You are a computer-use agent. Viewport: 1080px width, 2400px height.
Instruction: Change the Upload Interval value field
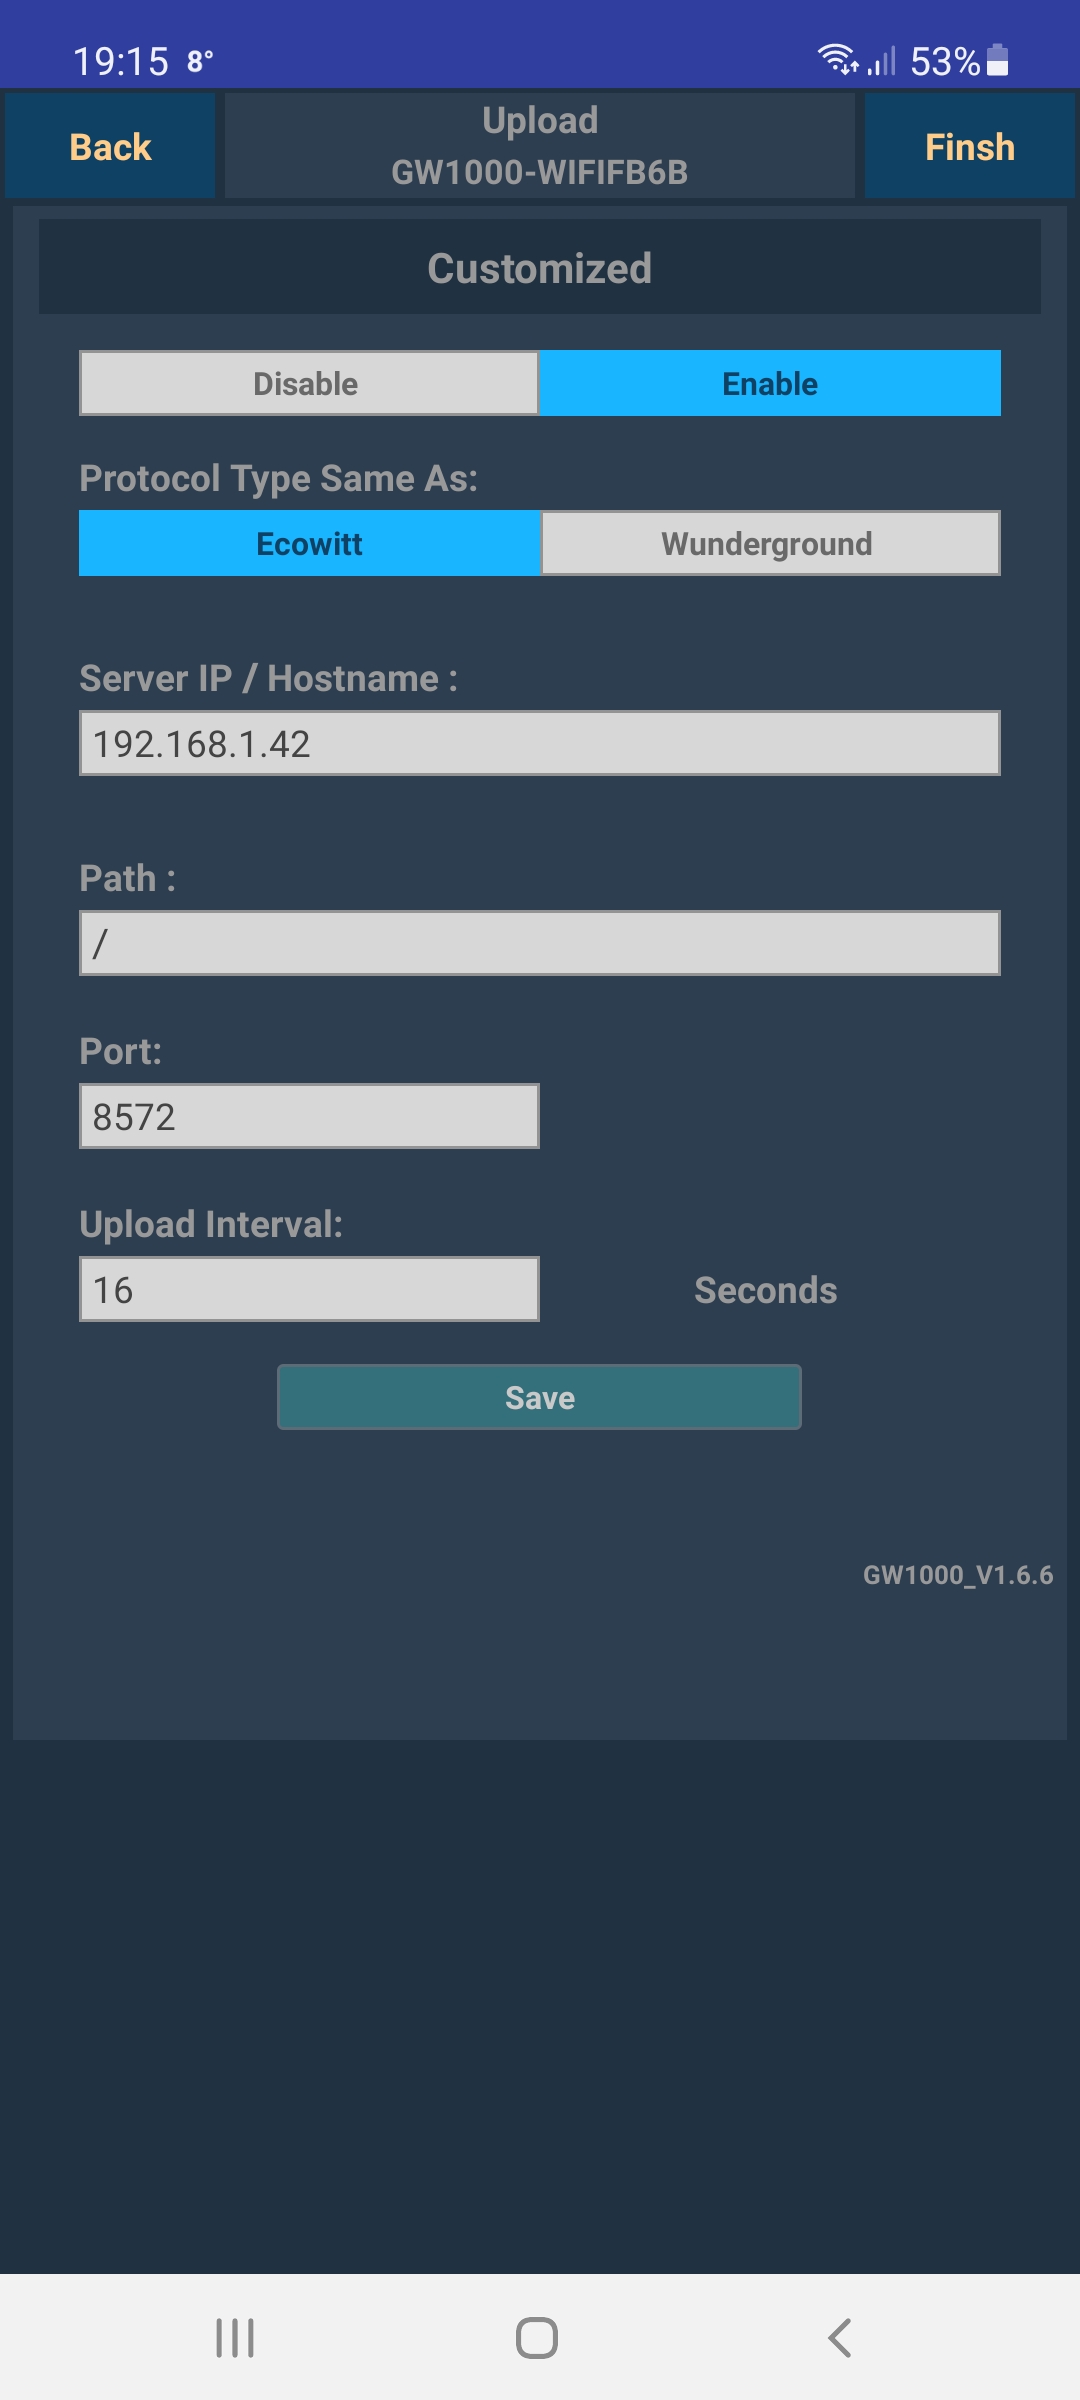(x=309, y=1289)
